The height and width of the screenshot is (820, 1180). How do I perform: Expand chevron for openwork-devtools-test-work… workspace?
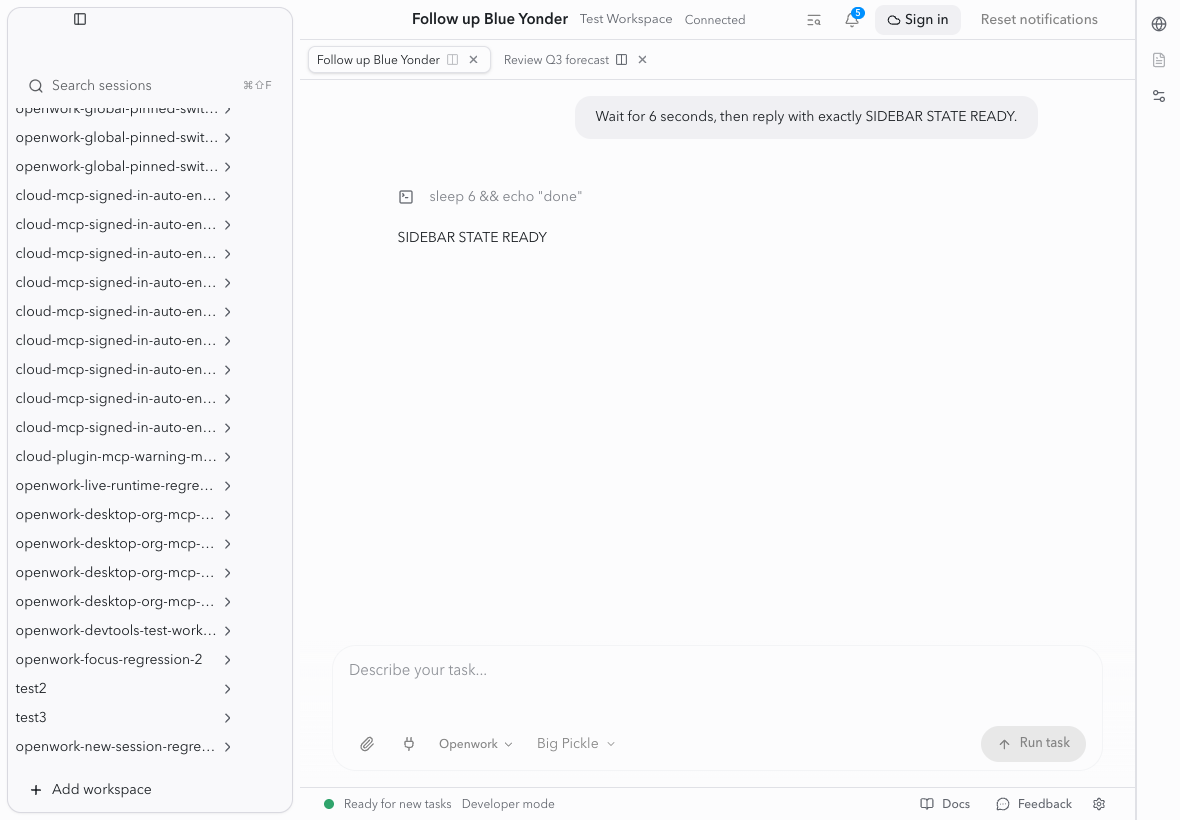click(227, 631)
